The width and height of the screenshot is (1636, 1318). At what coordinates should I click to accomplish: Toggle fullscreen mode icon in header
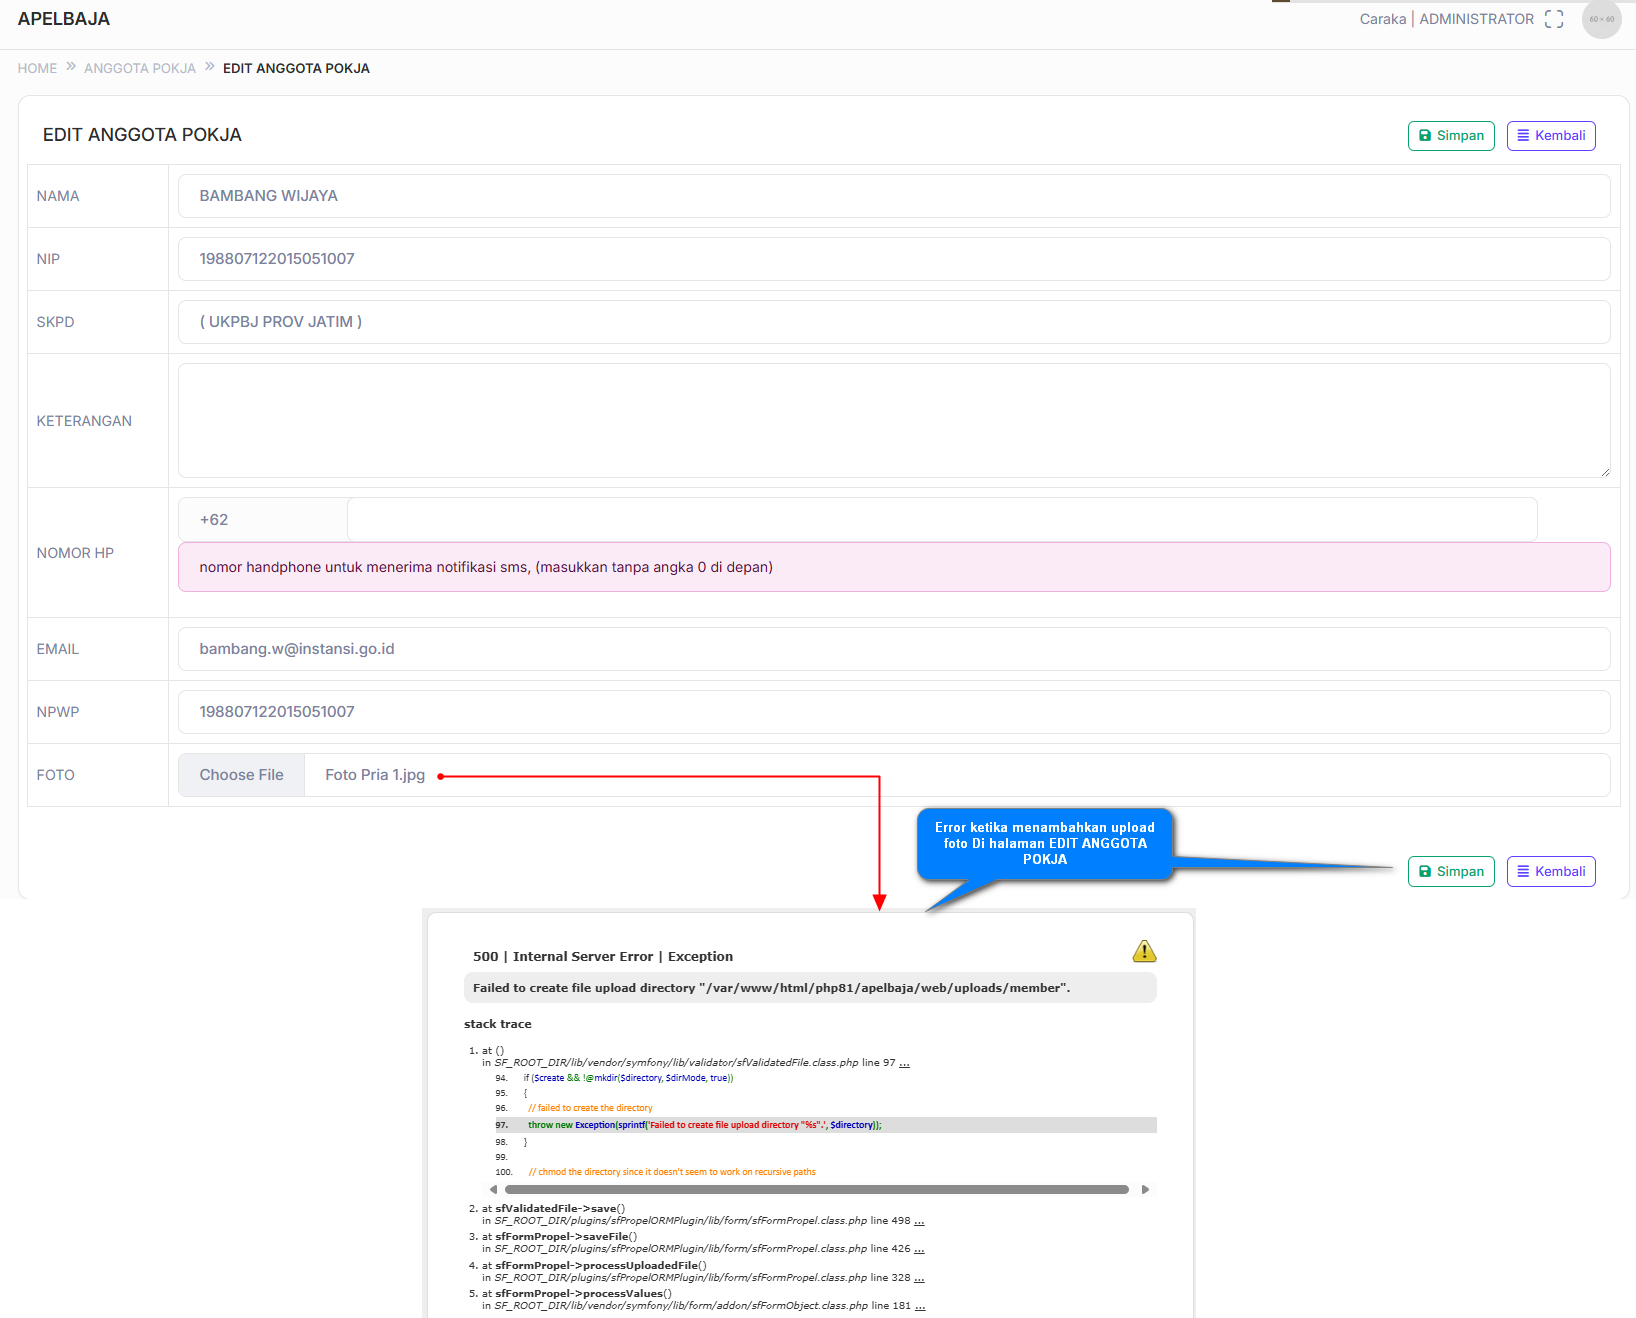1553,19
